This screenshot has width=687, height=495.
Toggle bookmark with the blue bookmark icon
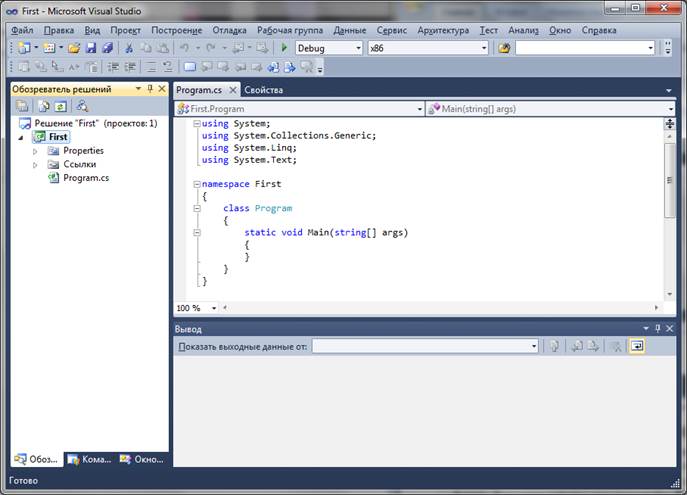coord(190,67)
